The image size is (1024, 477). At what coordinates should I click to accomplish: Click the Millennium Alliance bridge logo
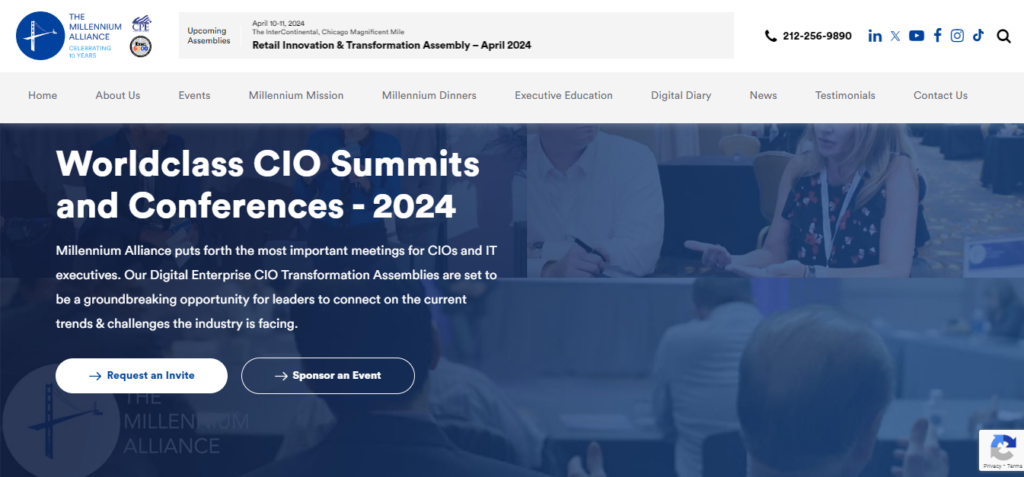tap(40, 35)
